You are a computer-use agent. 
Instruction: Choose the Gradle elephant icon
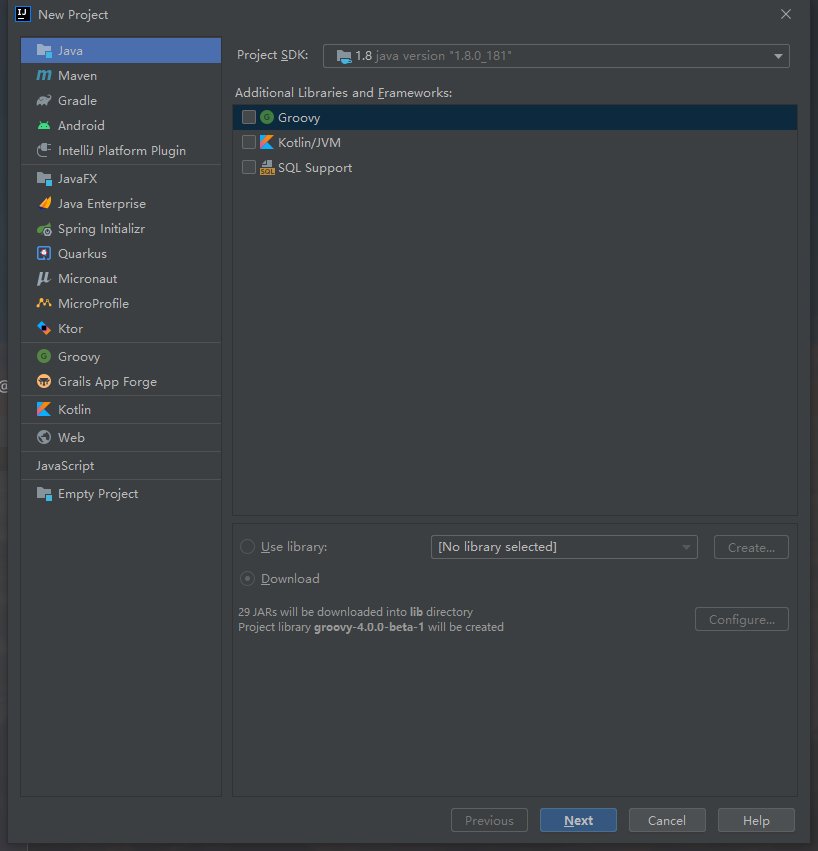[44, 100]
